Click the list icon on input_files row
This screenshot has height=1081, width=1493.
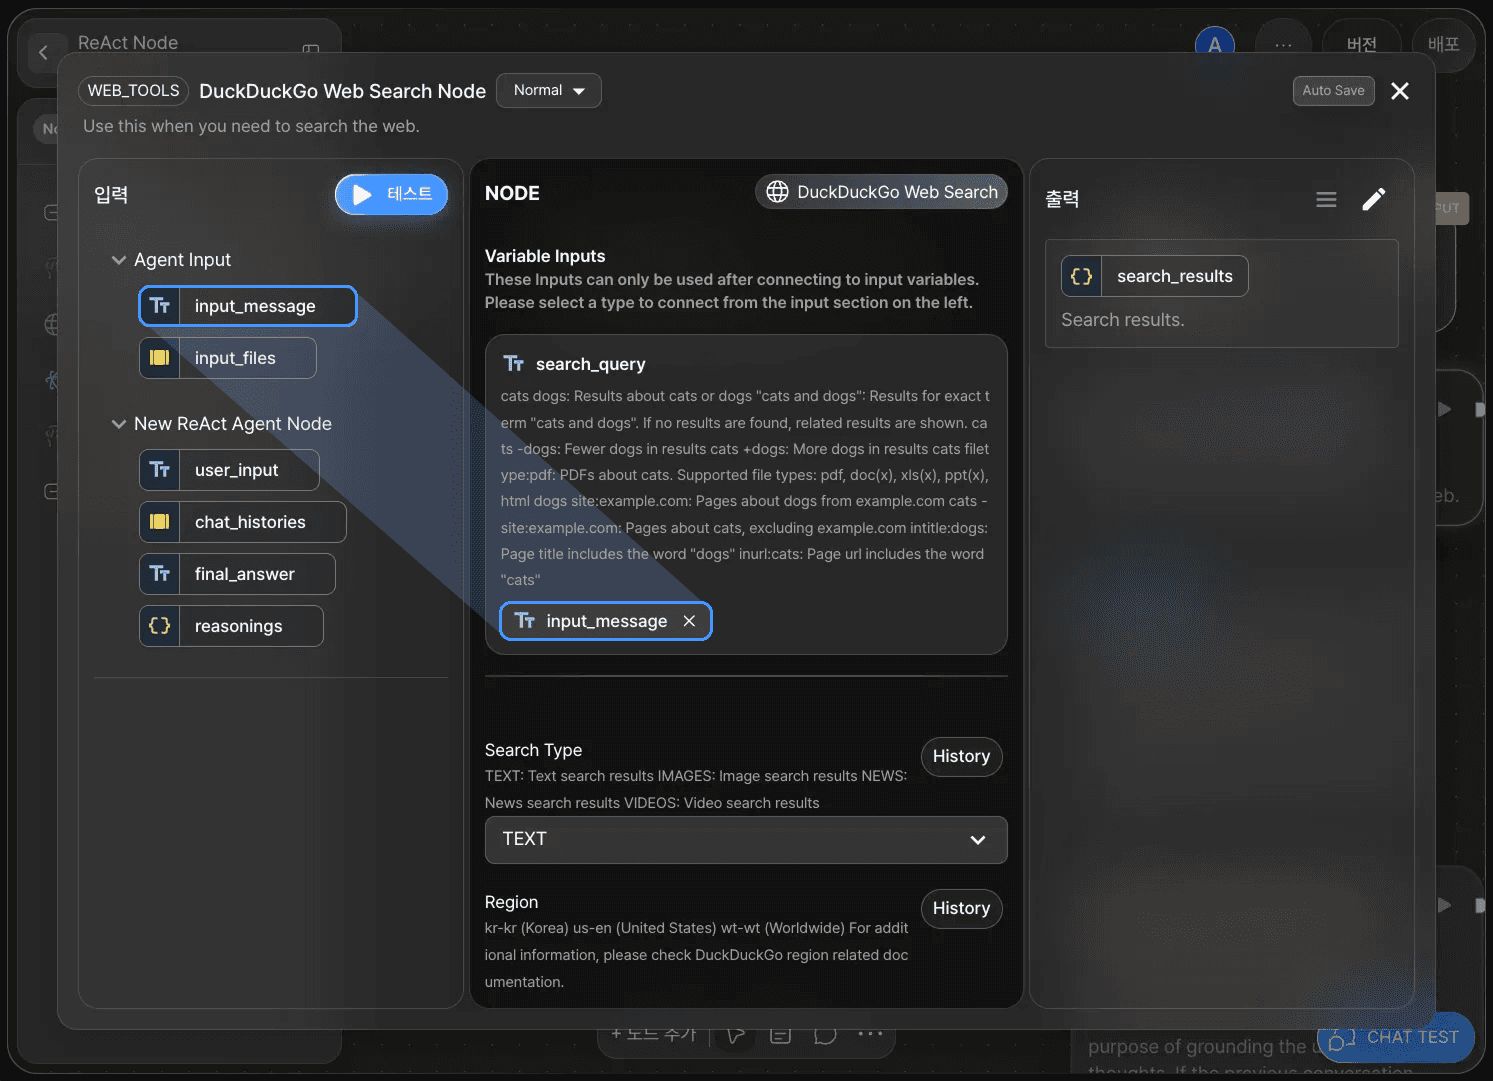pos(160,358)
